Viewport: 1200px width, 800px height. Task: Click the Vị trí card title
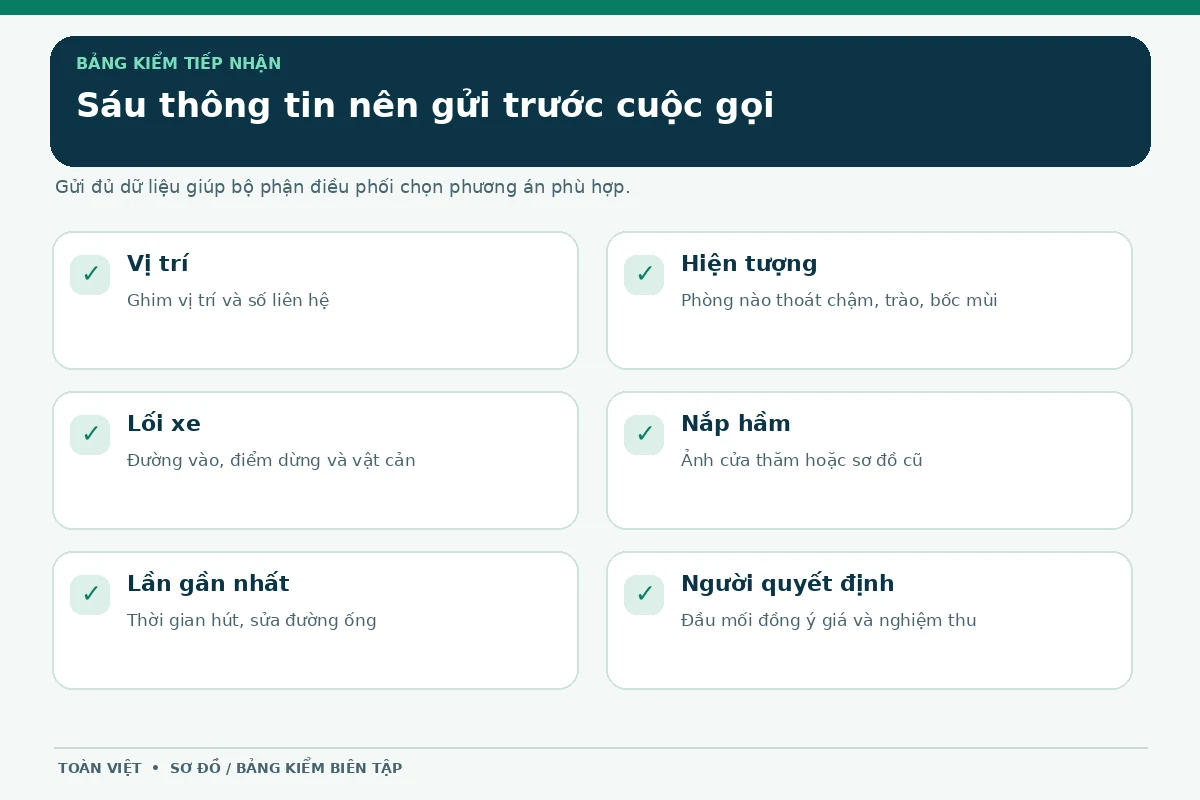click(158, 264)
